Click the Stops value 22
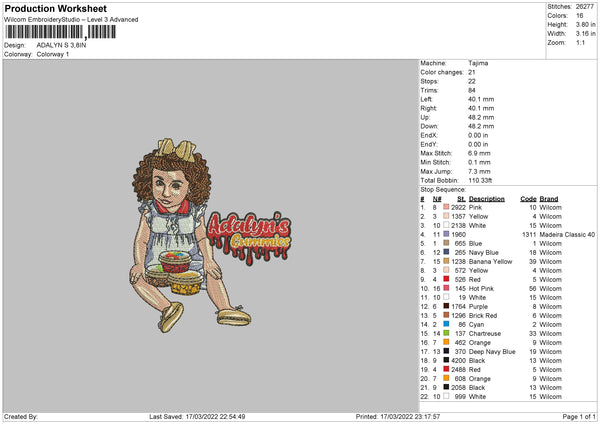The image size is (600, 424). click(472, 81)
